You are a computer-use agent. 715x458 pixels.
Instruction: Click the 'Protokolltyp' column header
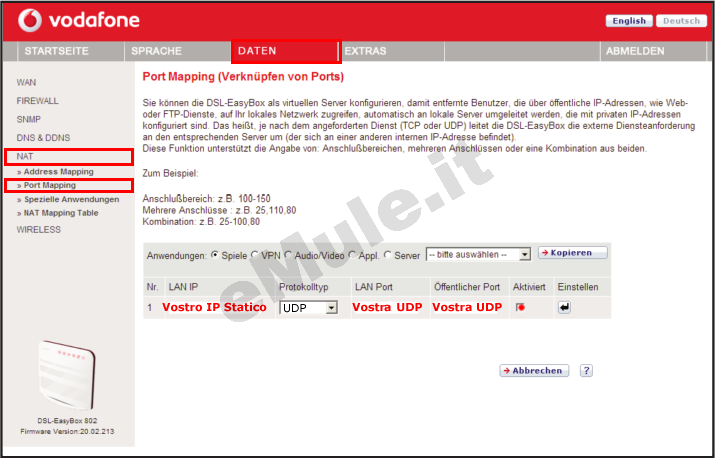(303, 287)
